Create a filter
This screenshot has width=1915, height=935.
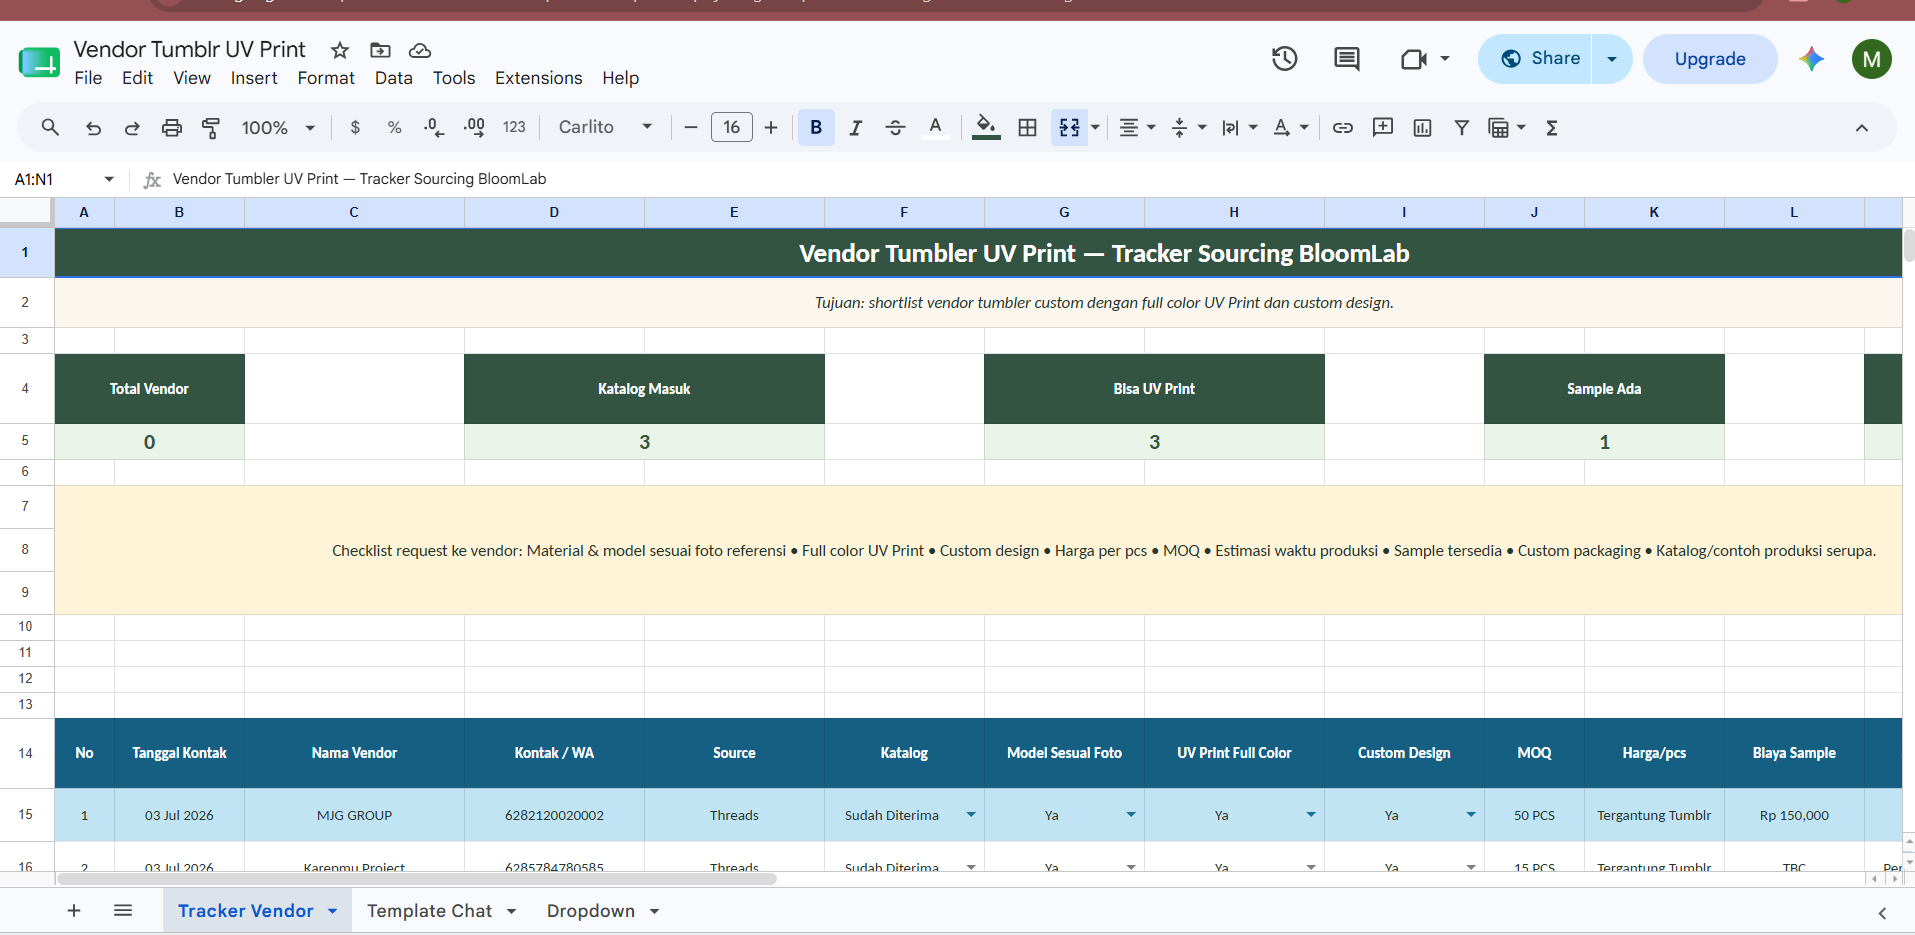pos(1462,128)
